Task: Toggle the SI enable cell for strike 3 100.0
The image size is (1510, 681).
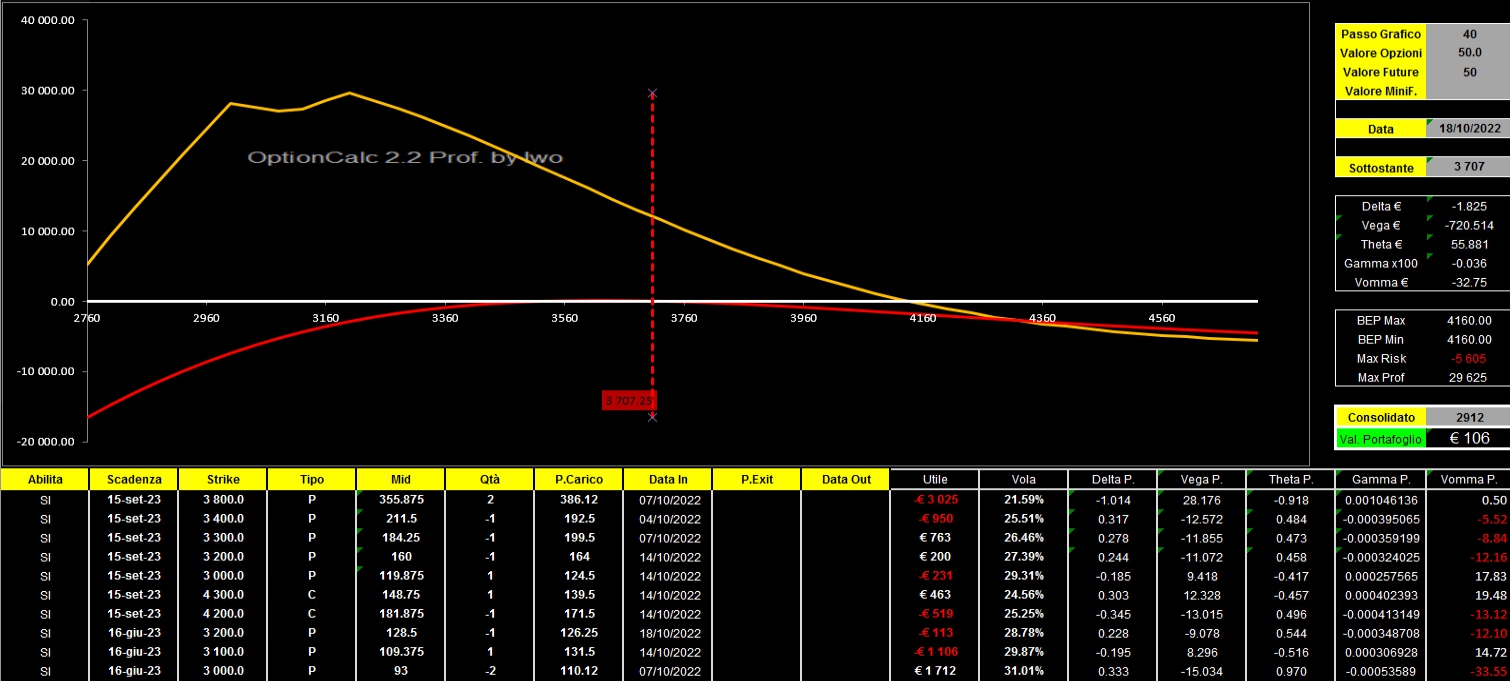Action: [45, 651]
